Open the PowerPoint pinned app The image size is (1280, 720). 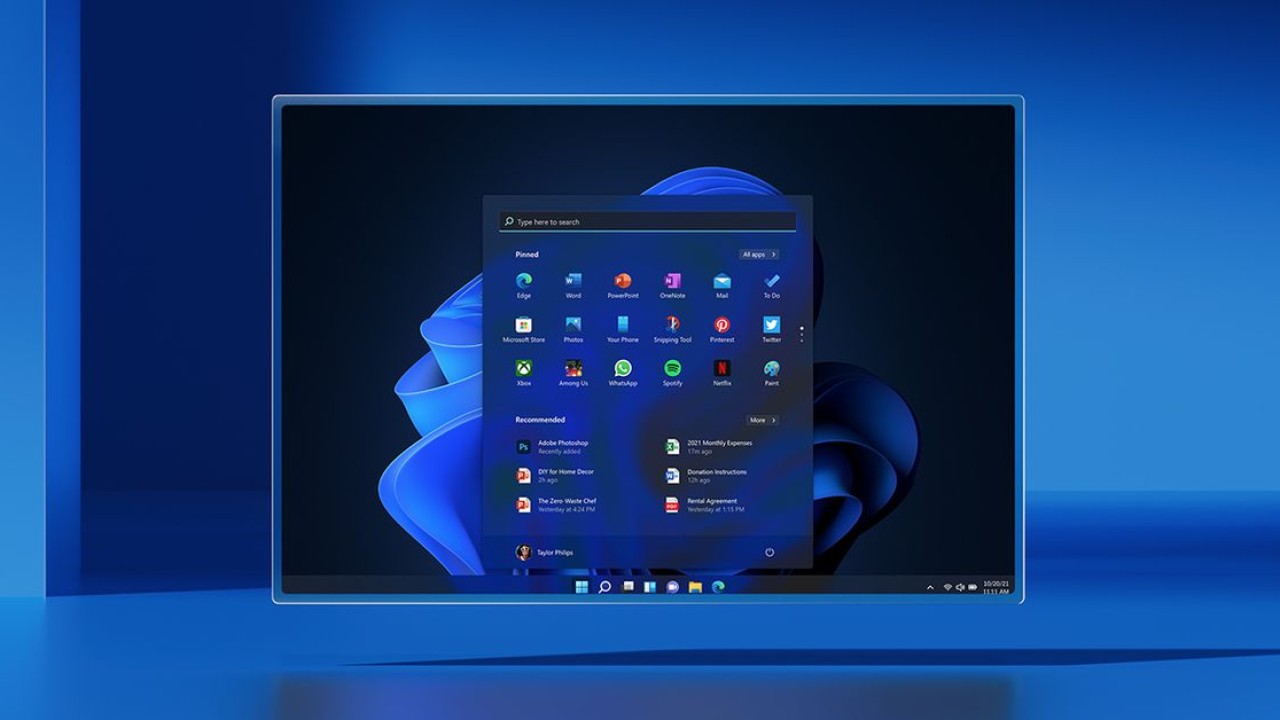click(623, 282)
